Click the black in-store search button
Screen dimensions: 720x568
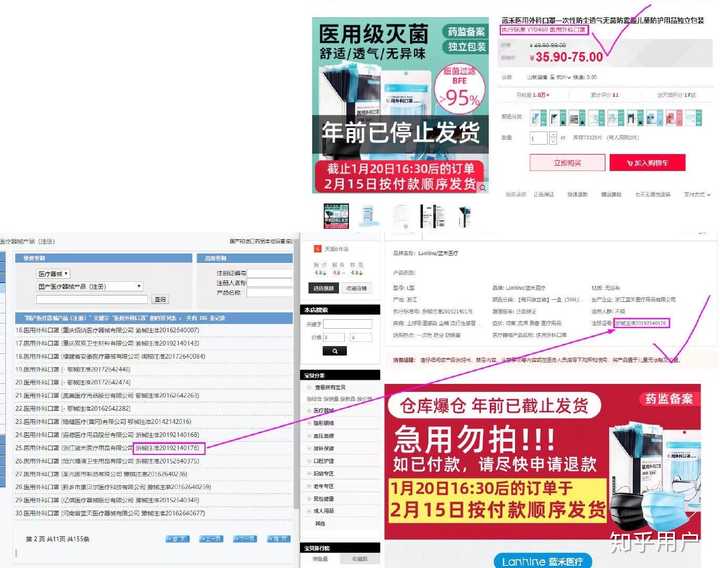335,351
